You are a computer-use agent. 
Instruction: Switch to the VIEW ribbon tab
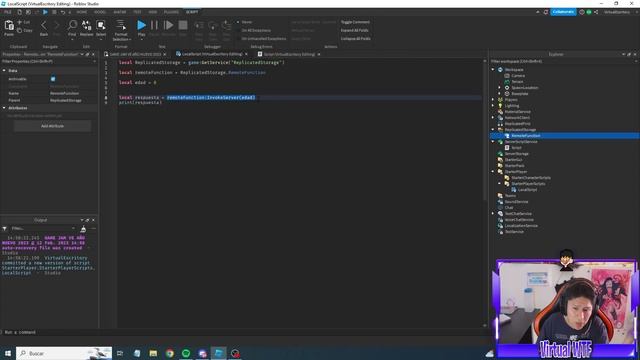[153, 12]
